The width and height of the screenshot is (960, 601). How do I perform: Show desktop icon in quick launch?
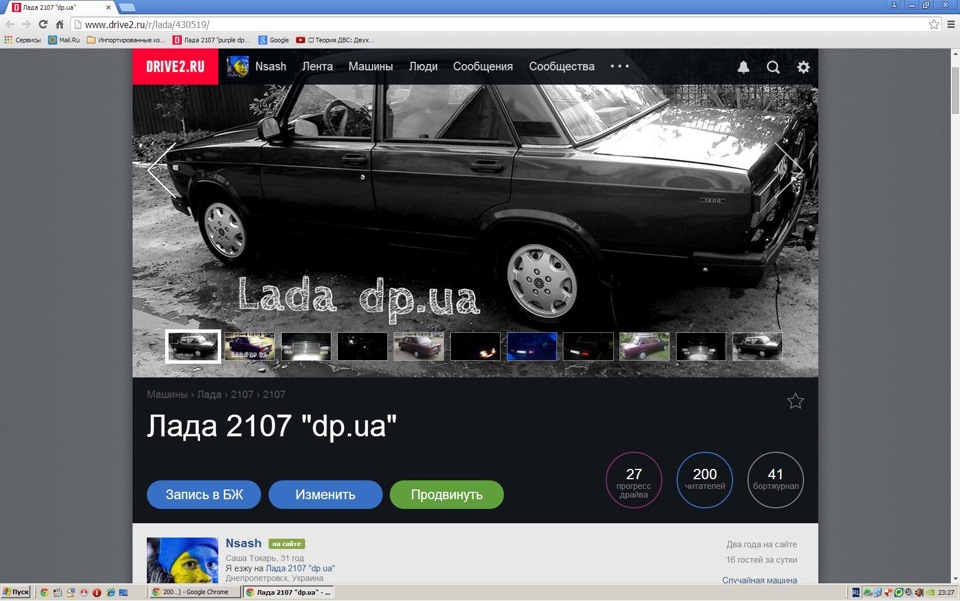(x=123, y=592)
